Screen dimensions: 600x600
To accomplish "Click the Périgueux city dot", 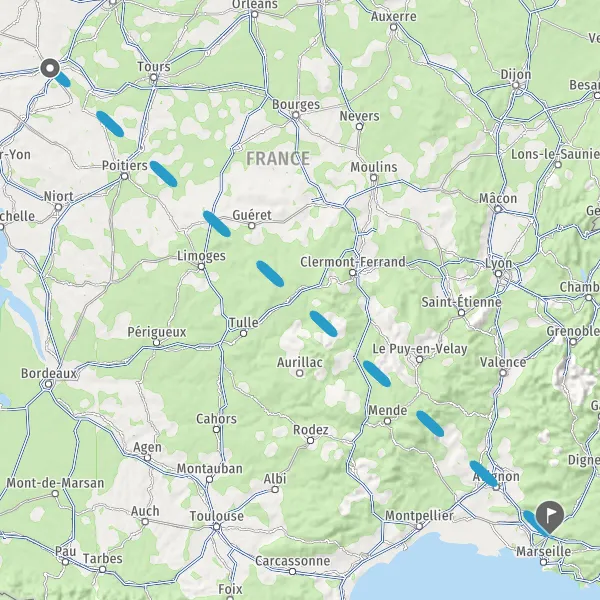I will click(157, 343).
